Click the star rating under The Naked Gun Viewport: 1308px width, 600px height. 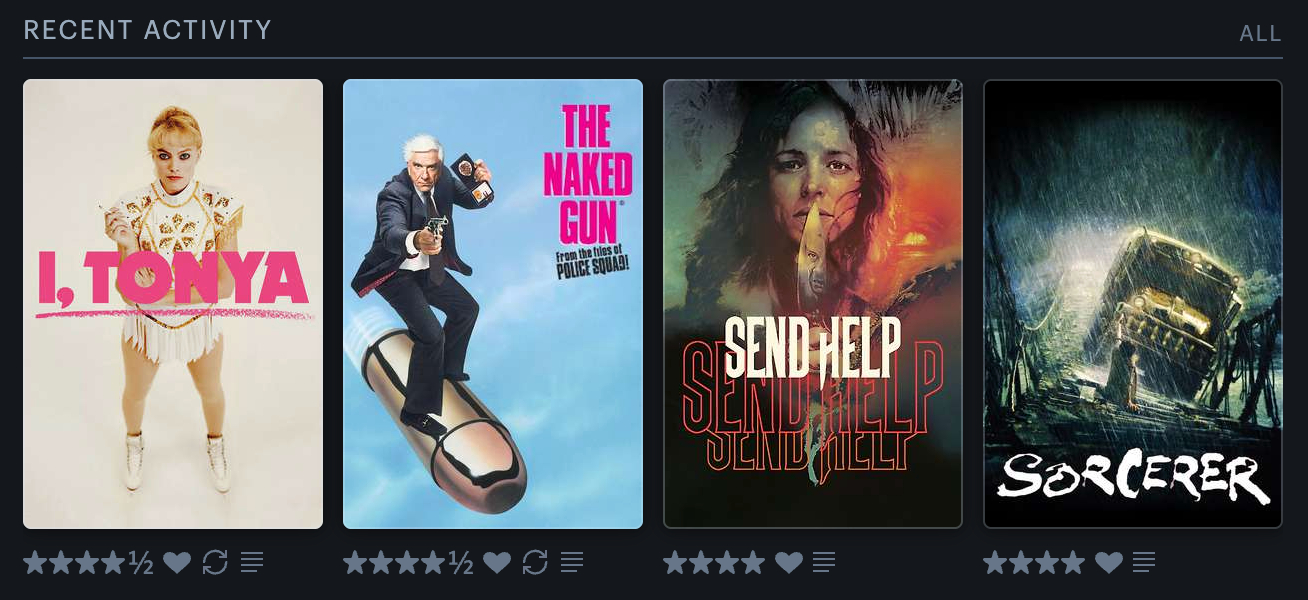(408, 563)
